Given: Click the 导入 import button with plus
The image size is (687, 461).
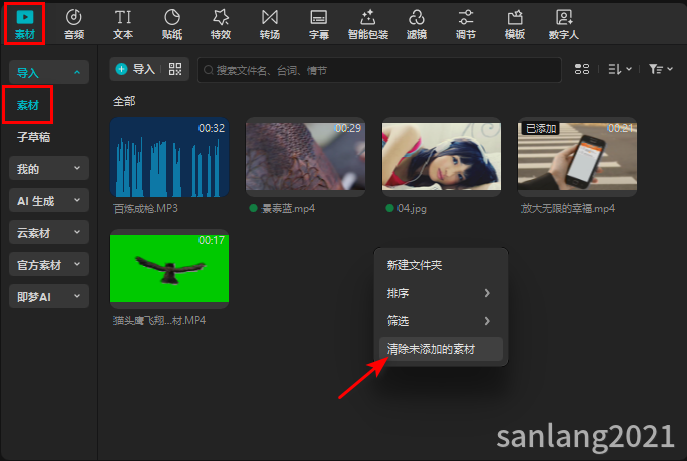Looking at the screenshot, I should click(135, 69).
